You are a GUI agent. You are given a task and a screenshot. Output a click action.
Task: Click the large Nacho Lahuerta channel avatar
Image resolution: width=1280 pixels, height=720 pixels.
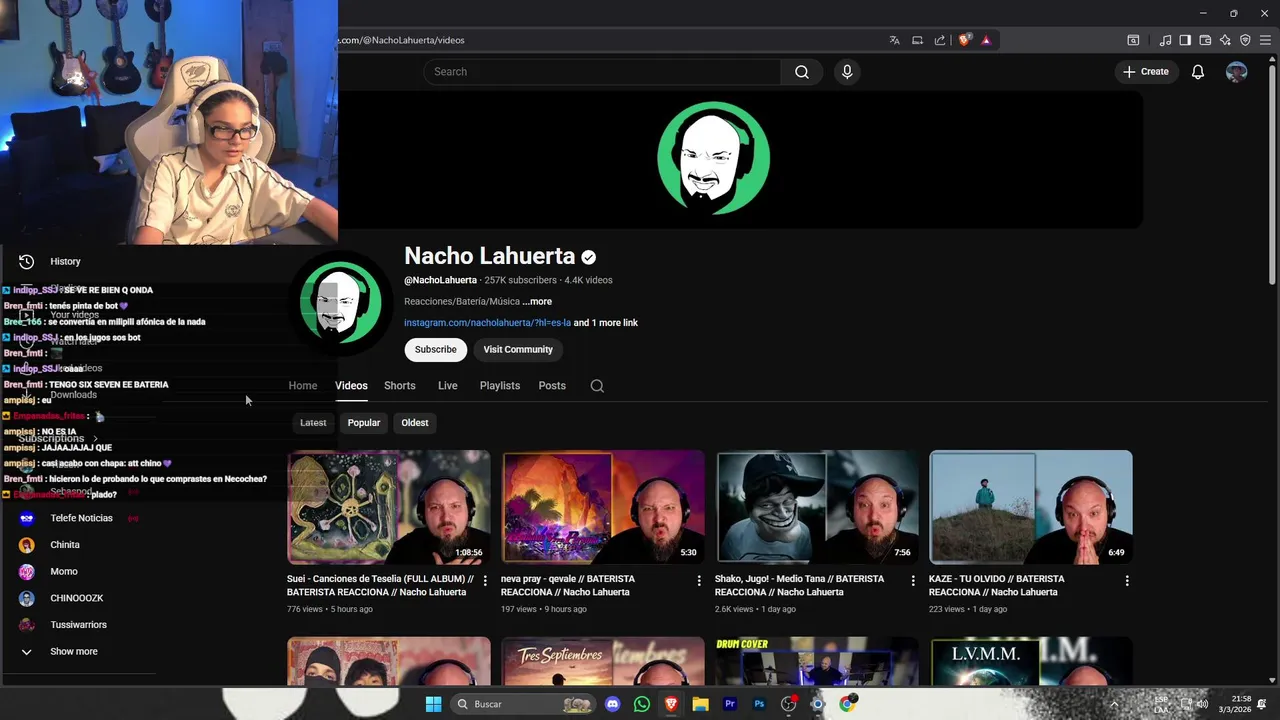tap(340, 302)
